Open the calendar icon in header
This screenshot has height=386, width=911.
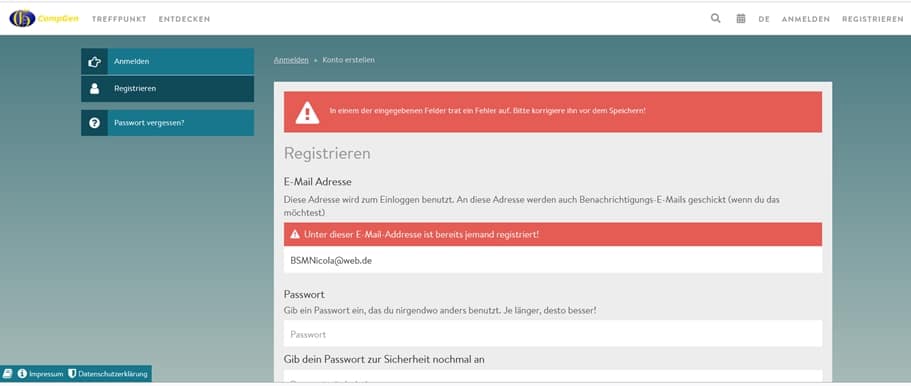(741, 19)
